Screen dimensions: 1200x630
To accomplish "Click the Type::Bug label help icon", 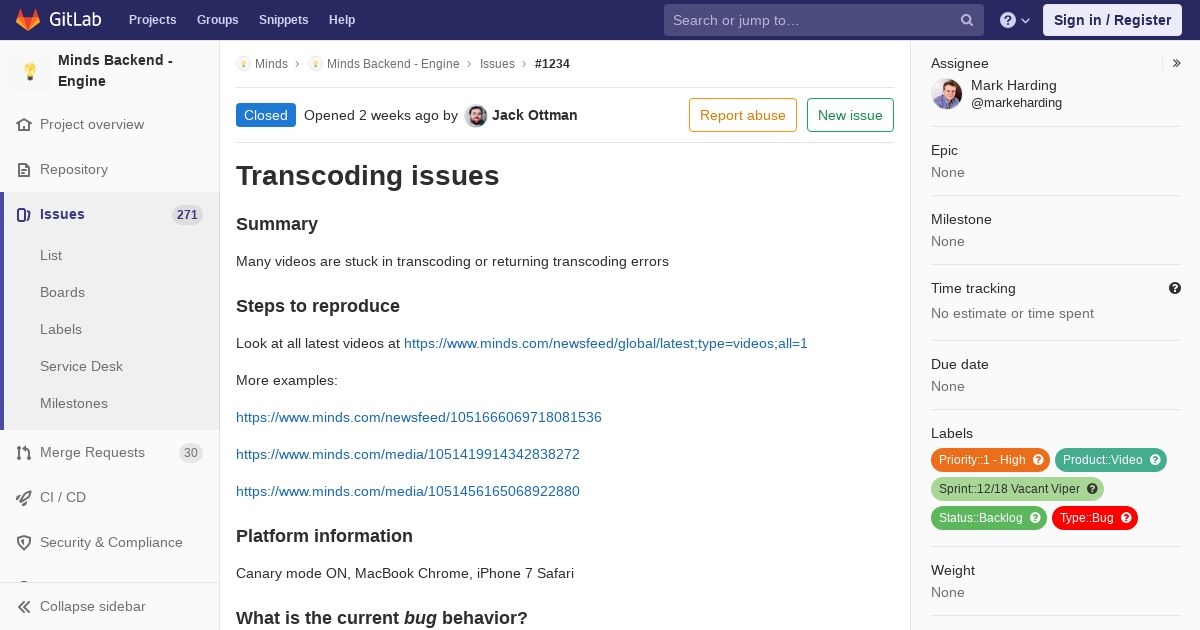I will coord(1126,518).
